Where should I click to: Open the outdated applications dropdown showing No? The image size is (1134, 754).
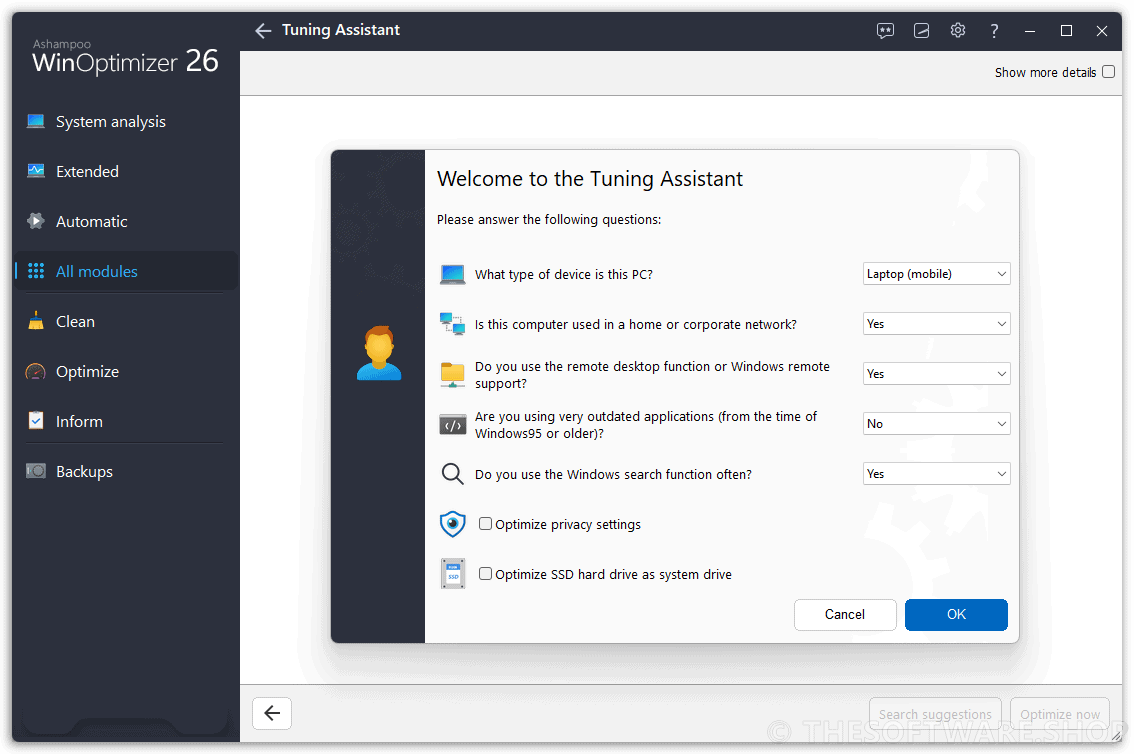[936, 424]
